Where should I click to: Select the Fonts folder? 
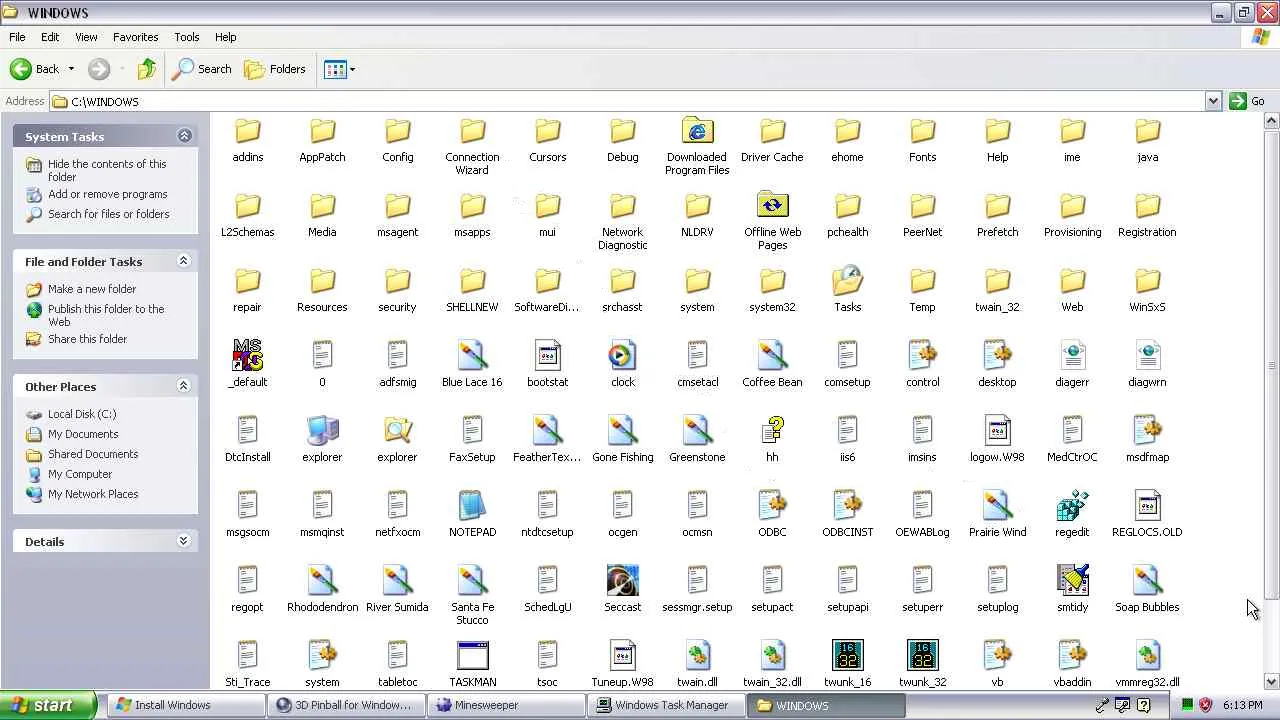pos(922,131)
